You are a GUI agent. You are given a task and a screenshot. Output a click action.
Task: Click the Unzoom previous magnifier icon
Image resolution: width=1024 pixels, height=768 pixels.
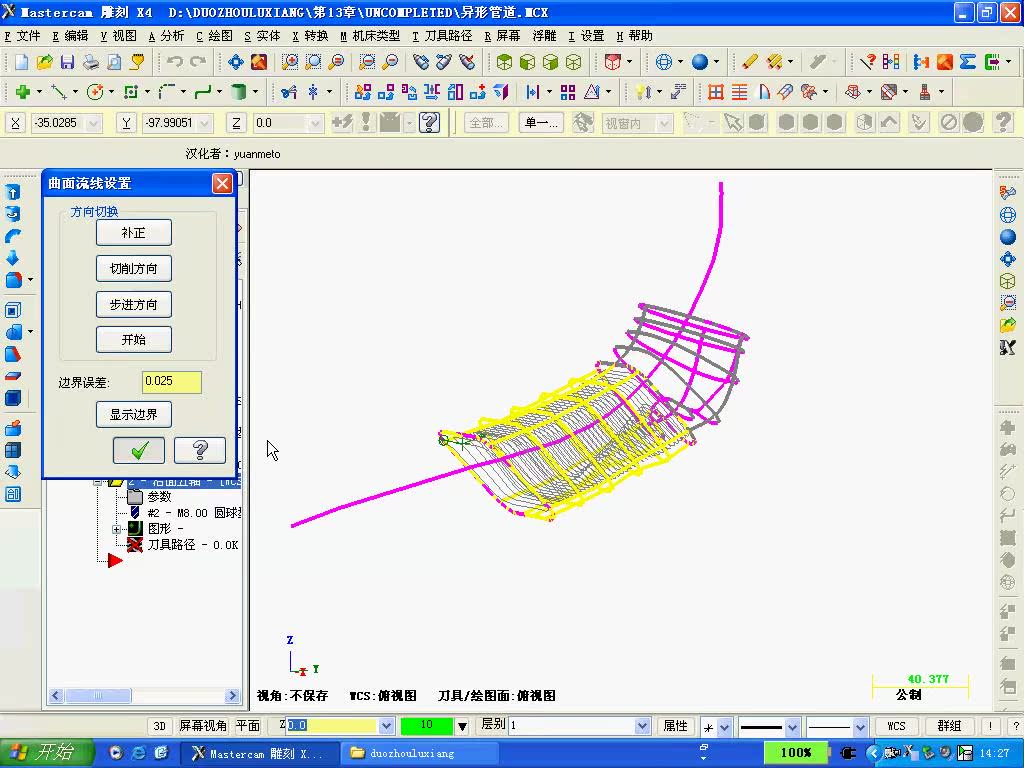[367, 62]
